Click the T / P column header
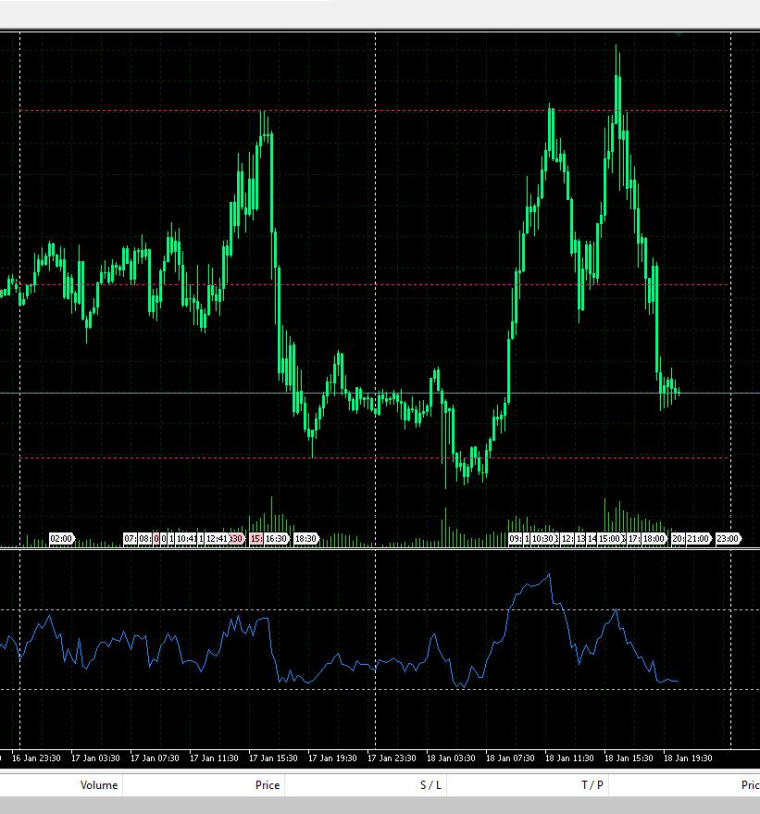Viewport: 760px width, 814px height. pyautogui.click(x=592, y=785)
